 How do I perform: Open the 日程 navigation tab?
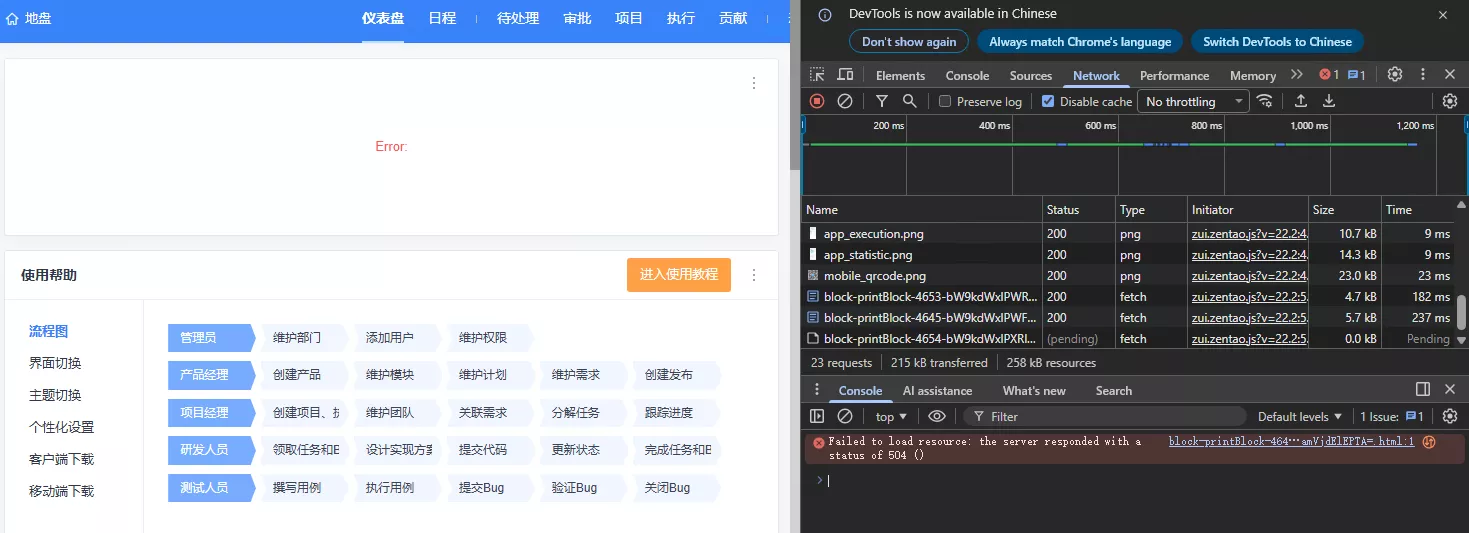pos(442,18)
